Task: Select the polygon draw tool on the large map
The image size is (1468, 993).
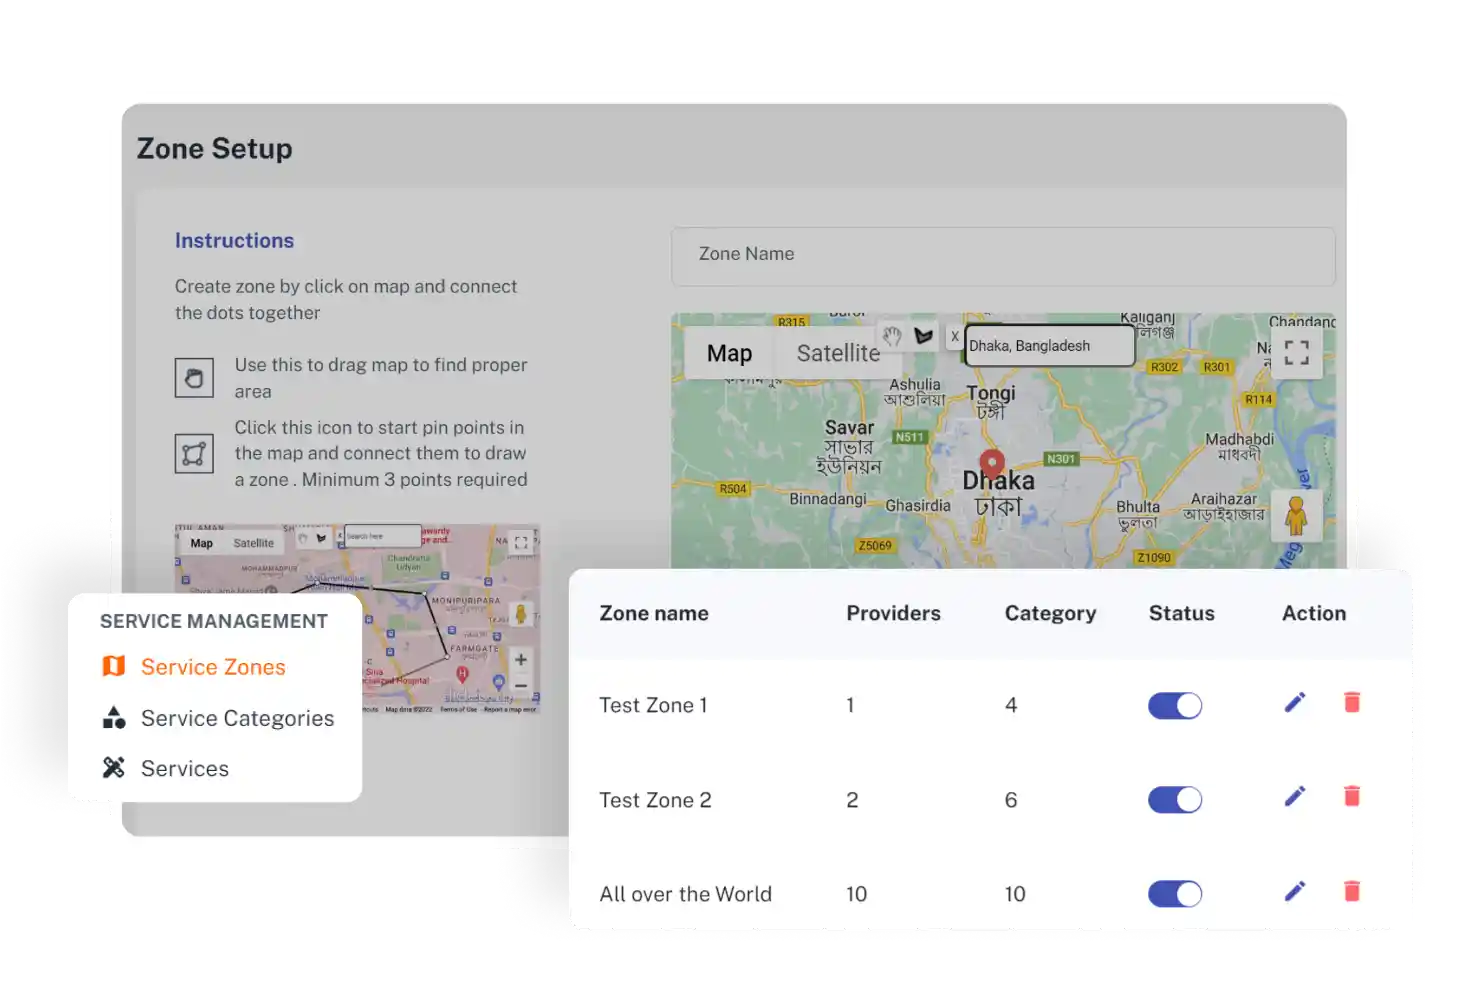Action: tap(923, 337)
